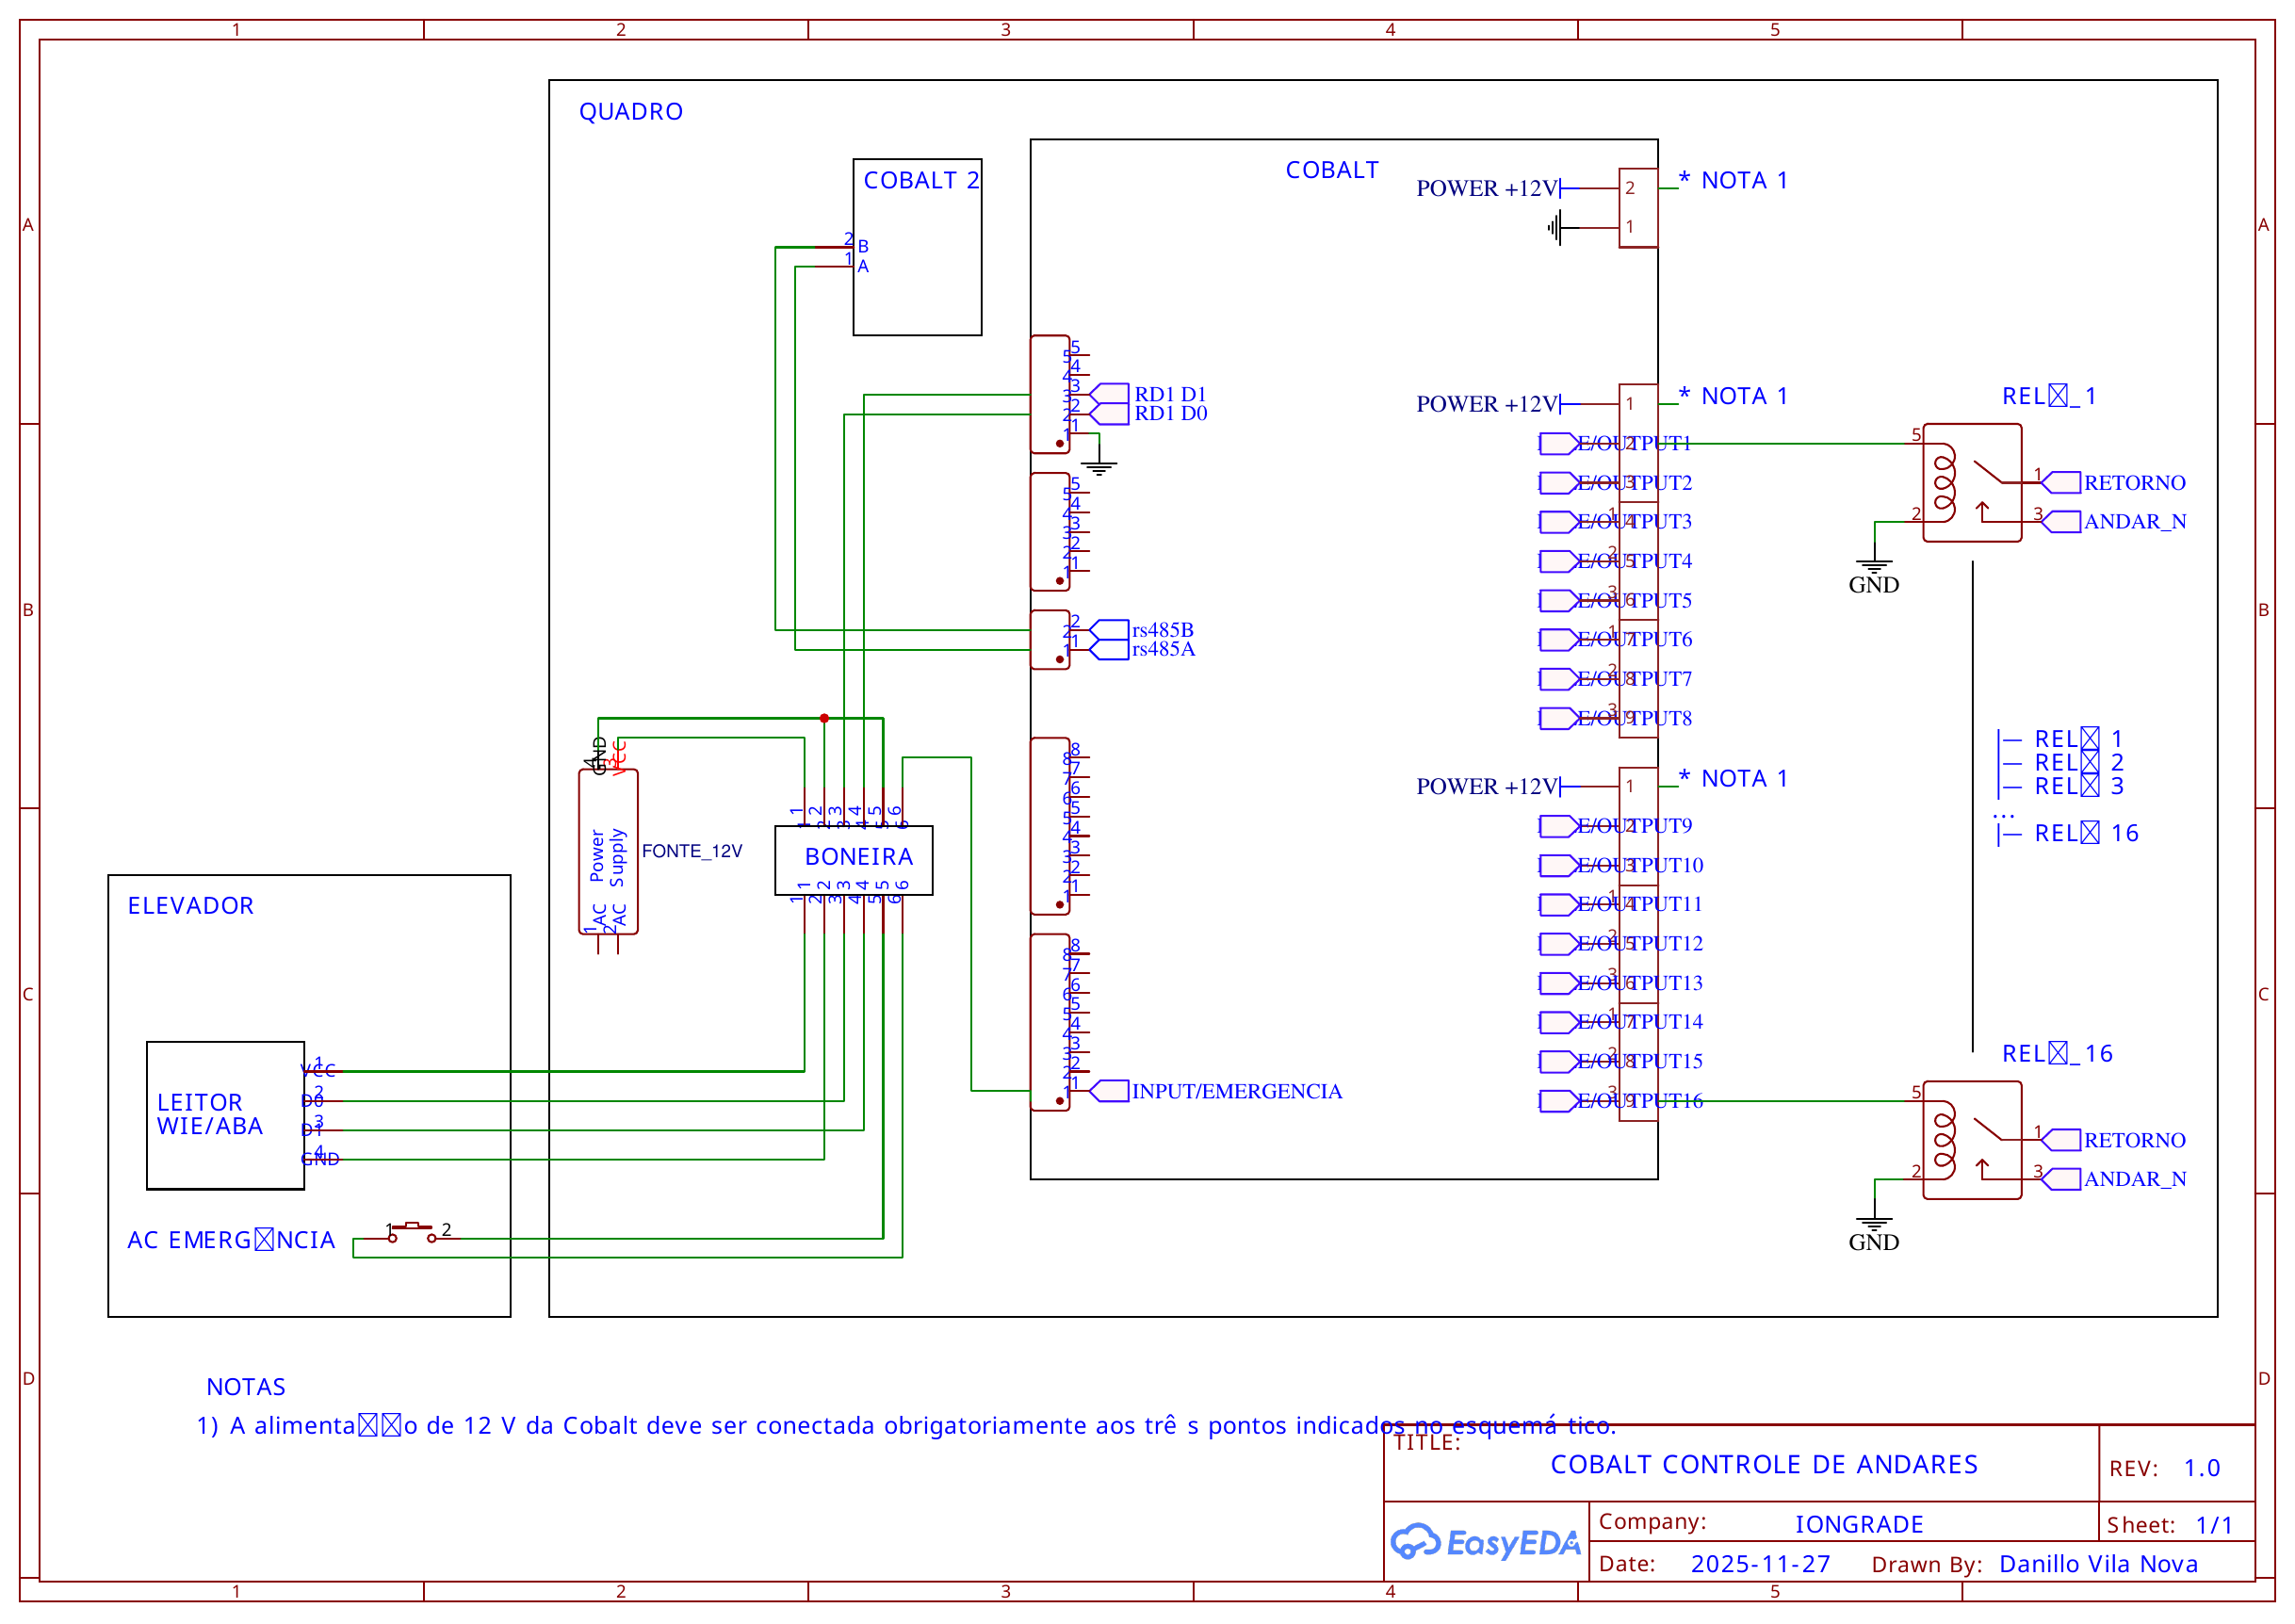Click Sheet value 1/1
The image size is (2295, 1624).
pos(2214,1525)
